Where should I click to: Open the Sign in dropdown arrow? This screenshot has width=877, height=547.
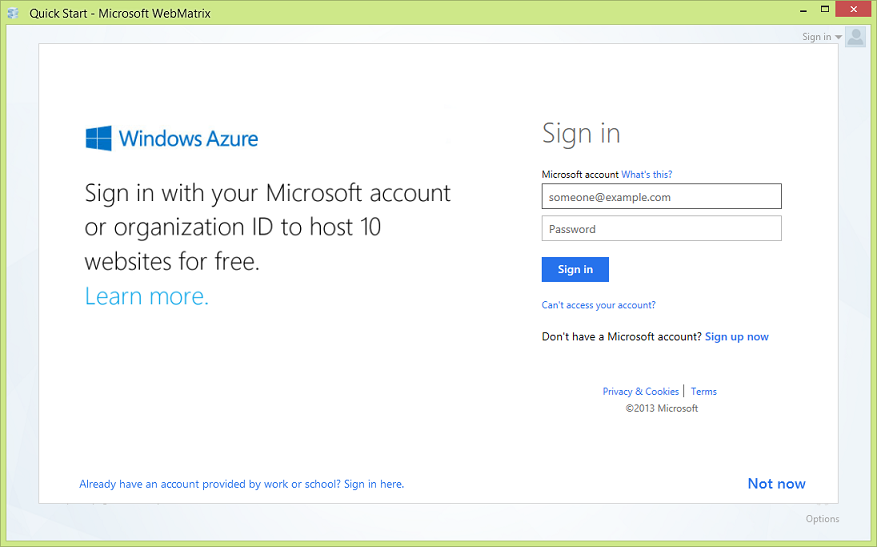[x=838, y=37]
